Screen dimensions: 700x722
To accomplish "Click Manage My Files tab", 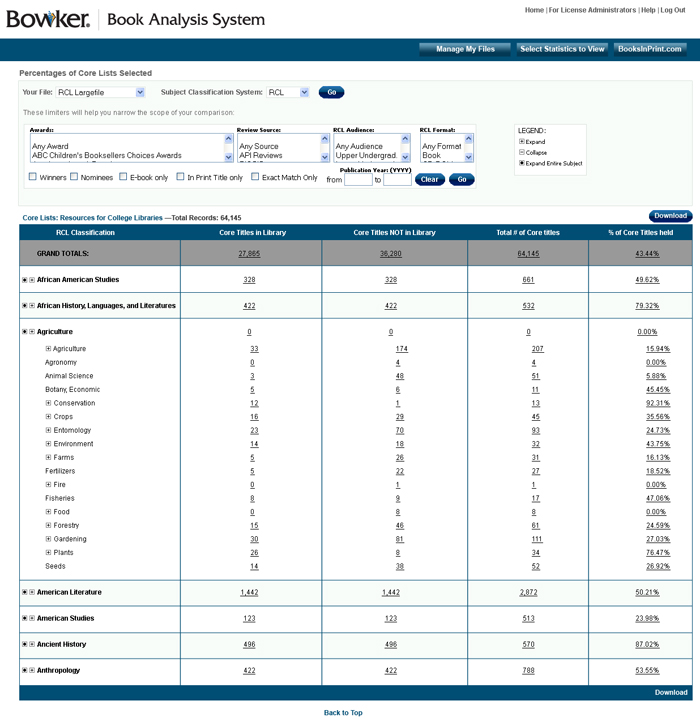I will pos(465,49).
